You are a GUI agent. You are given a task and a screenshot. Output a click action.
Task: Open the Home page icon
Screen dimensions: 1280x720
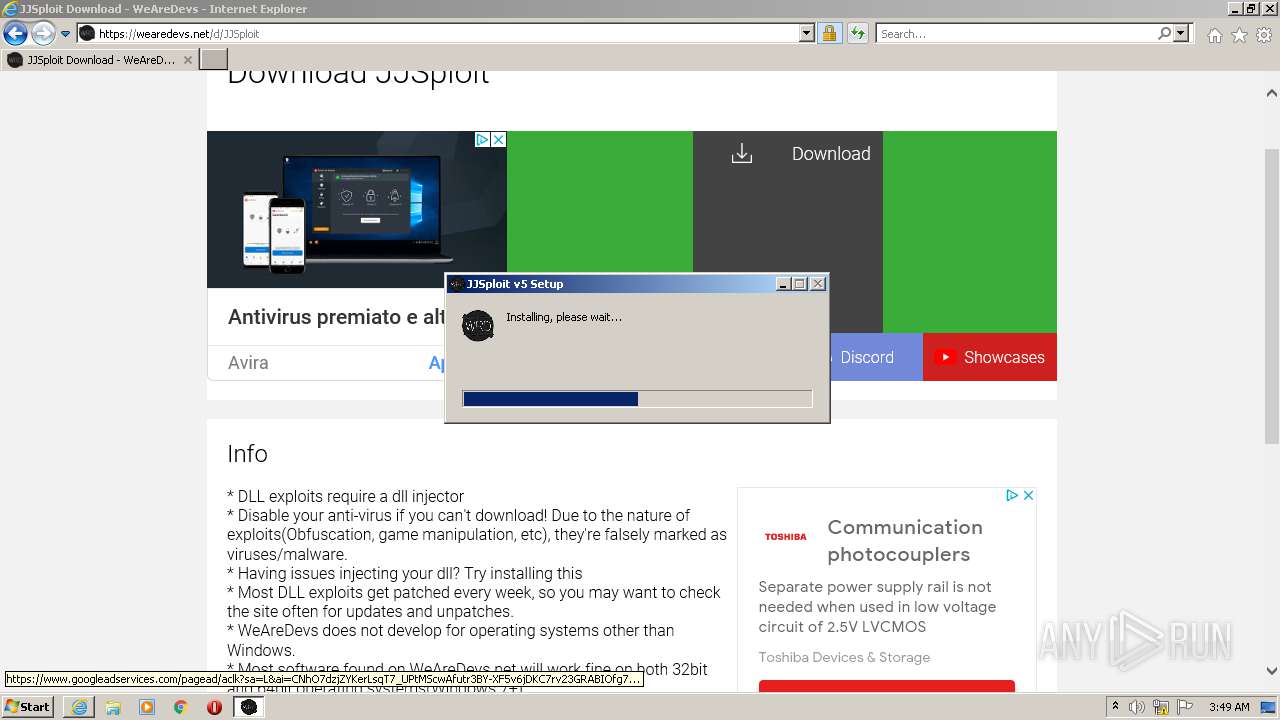(1214, 35)
